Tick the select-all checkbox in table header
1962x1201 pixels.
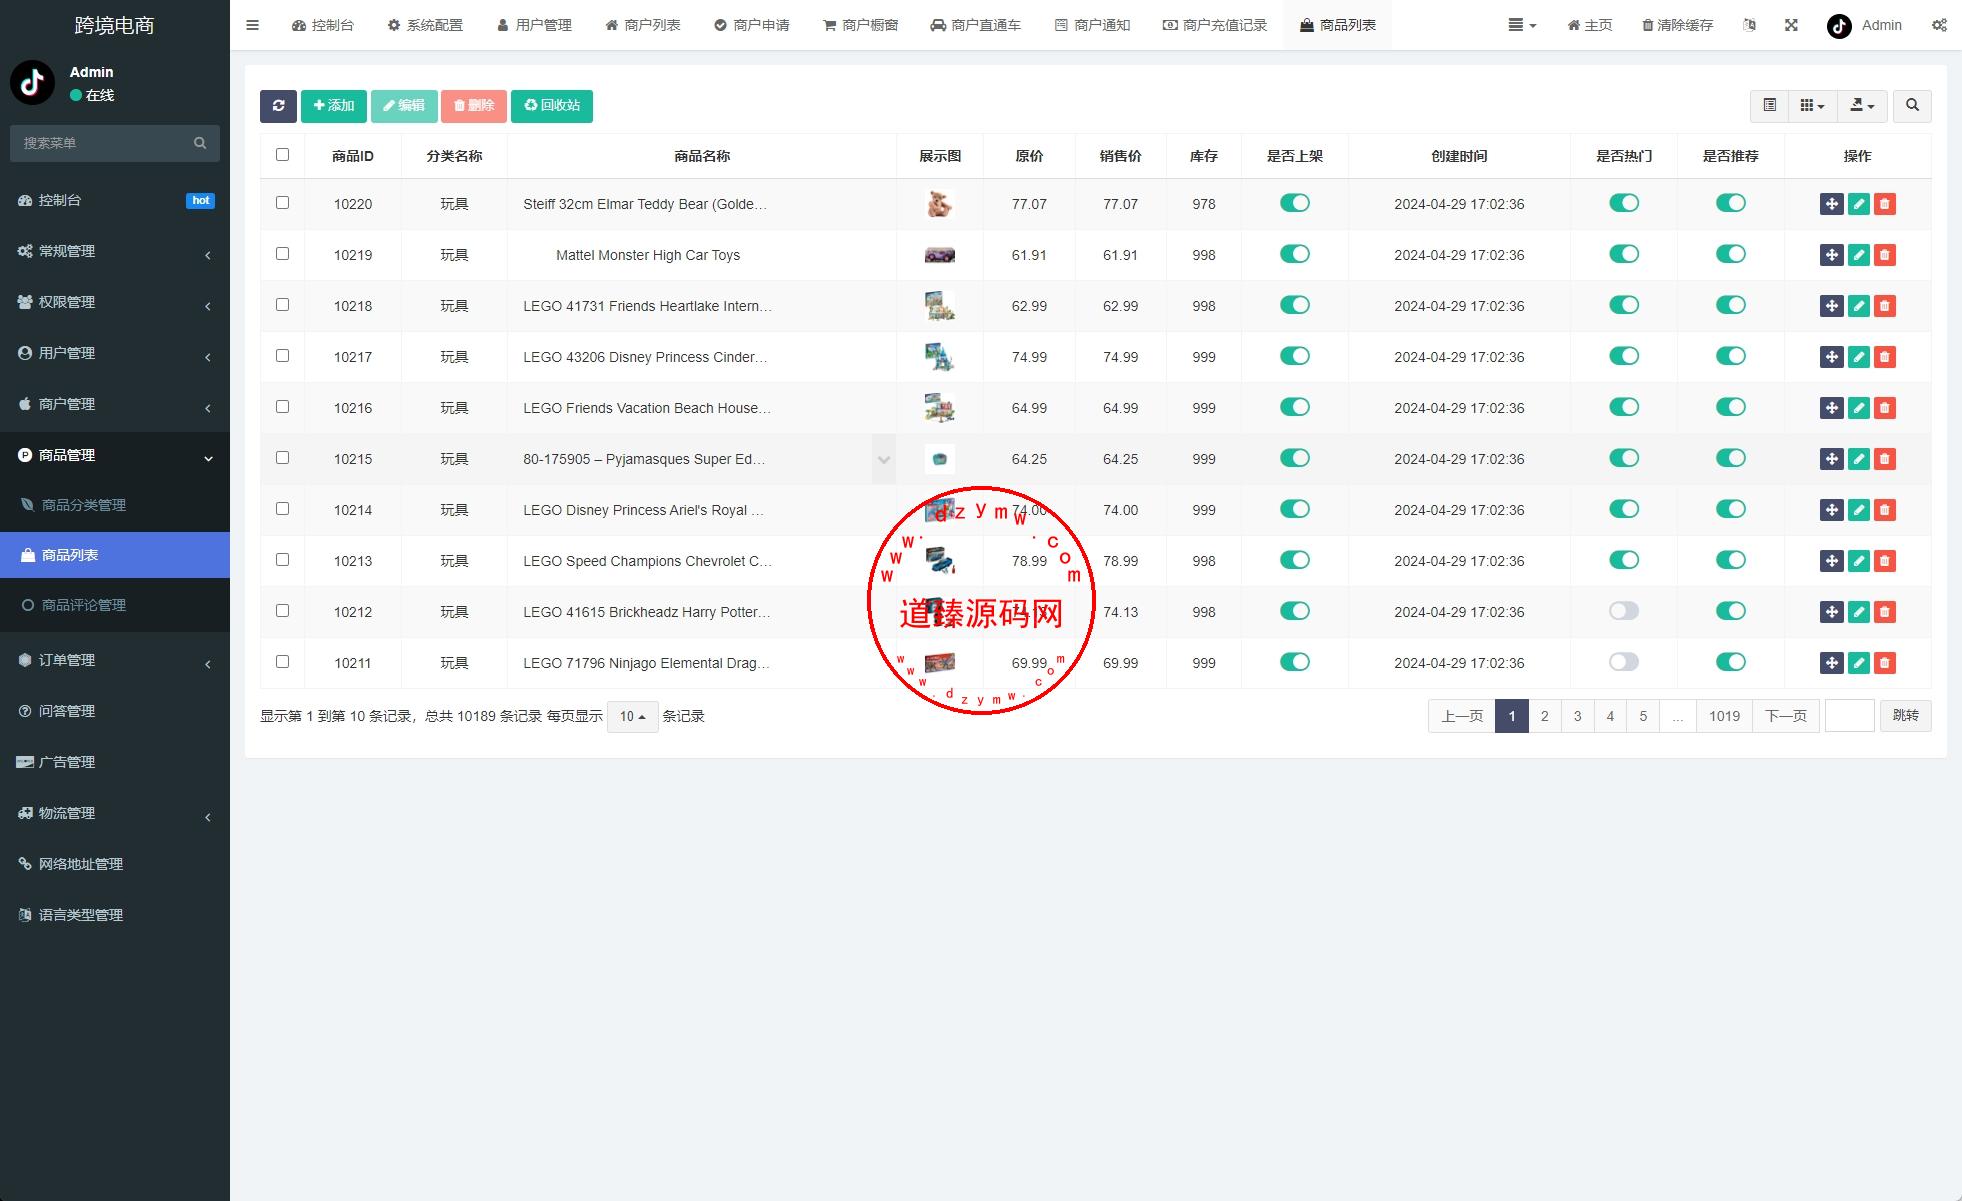(x=282, y=155)
